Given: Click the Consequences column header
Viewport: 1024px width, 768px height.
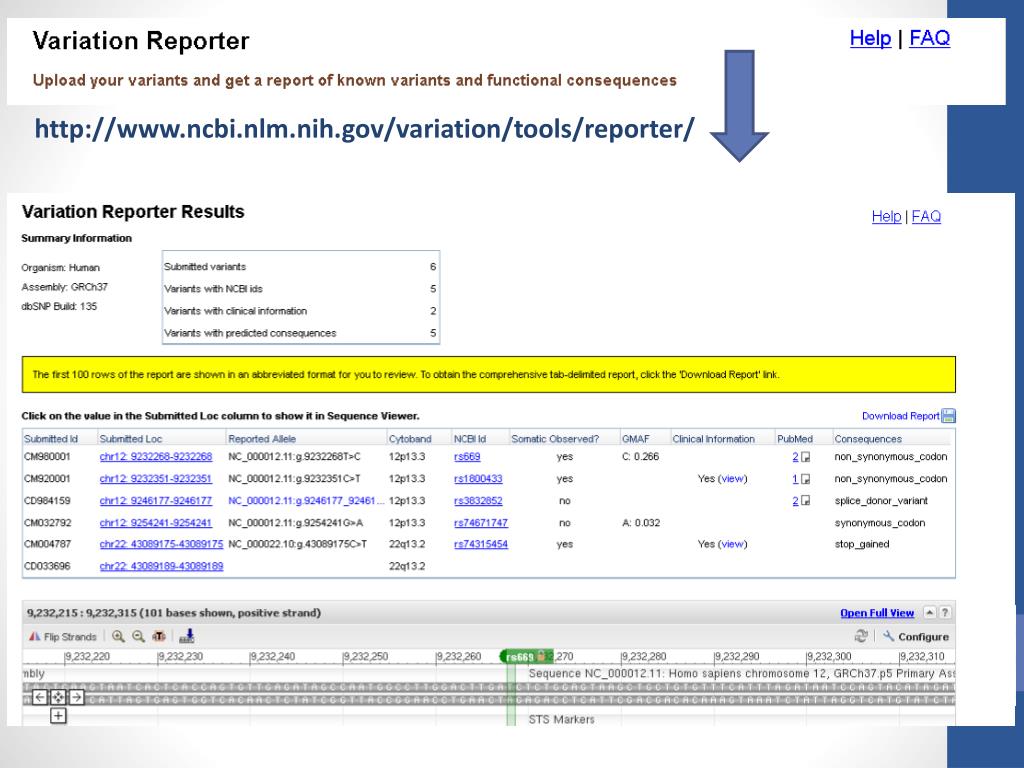Looking at the screenshot, I should point(868,439).
